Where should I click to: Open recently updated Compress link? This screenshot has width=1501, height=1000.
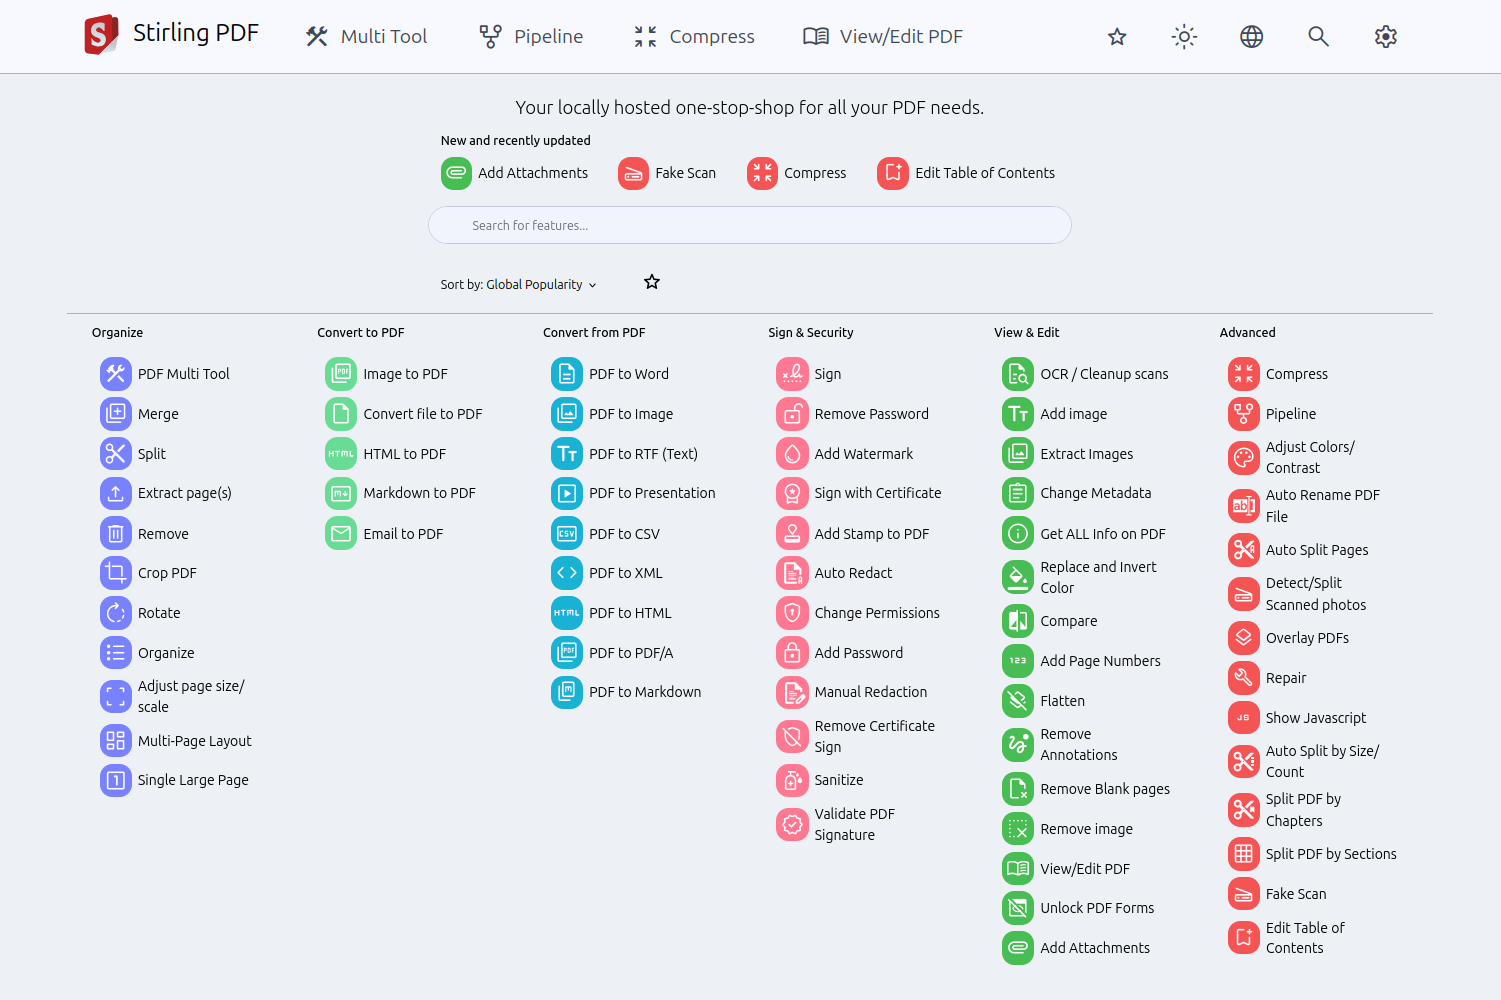pos(797,173)
